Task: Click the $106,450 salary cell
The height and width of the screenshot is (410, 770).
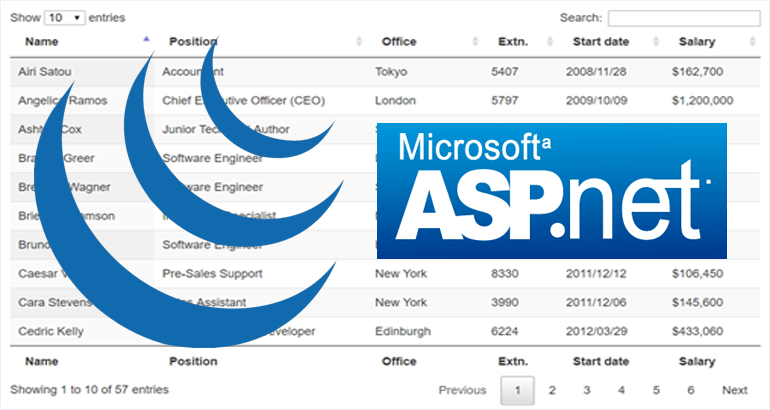Action: (697, 273)
